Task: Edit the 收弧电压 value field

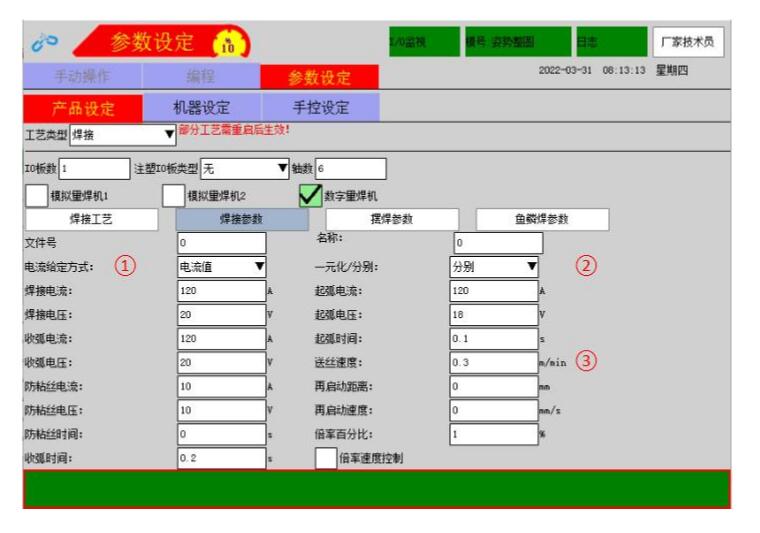Action: pos(222,362)
